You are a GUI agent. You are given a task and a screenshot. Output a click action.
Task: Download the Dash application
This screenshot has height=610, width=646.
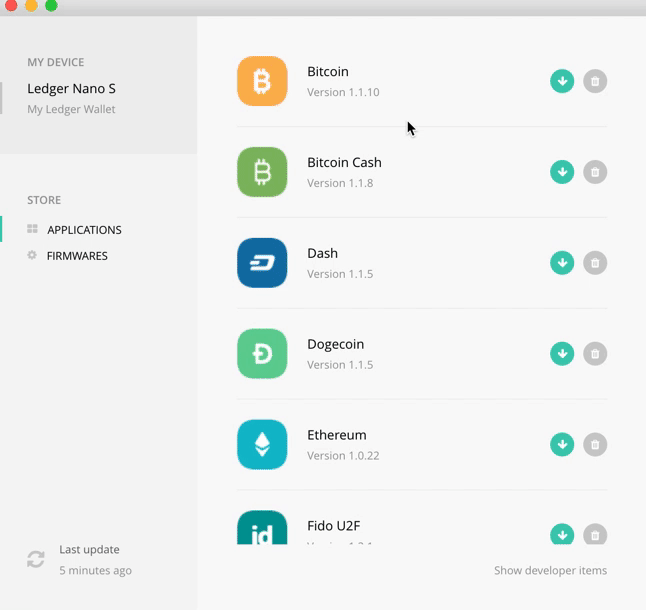[562, 263]
